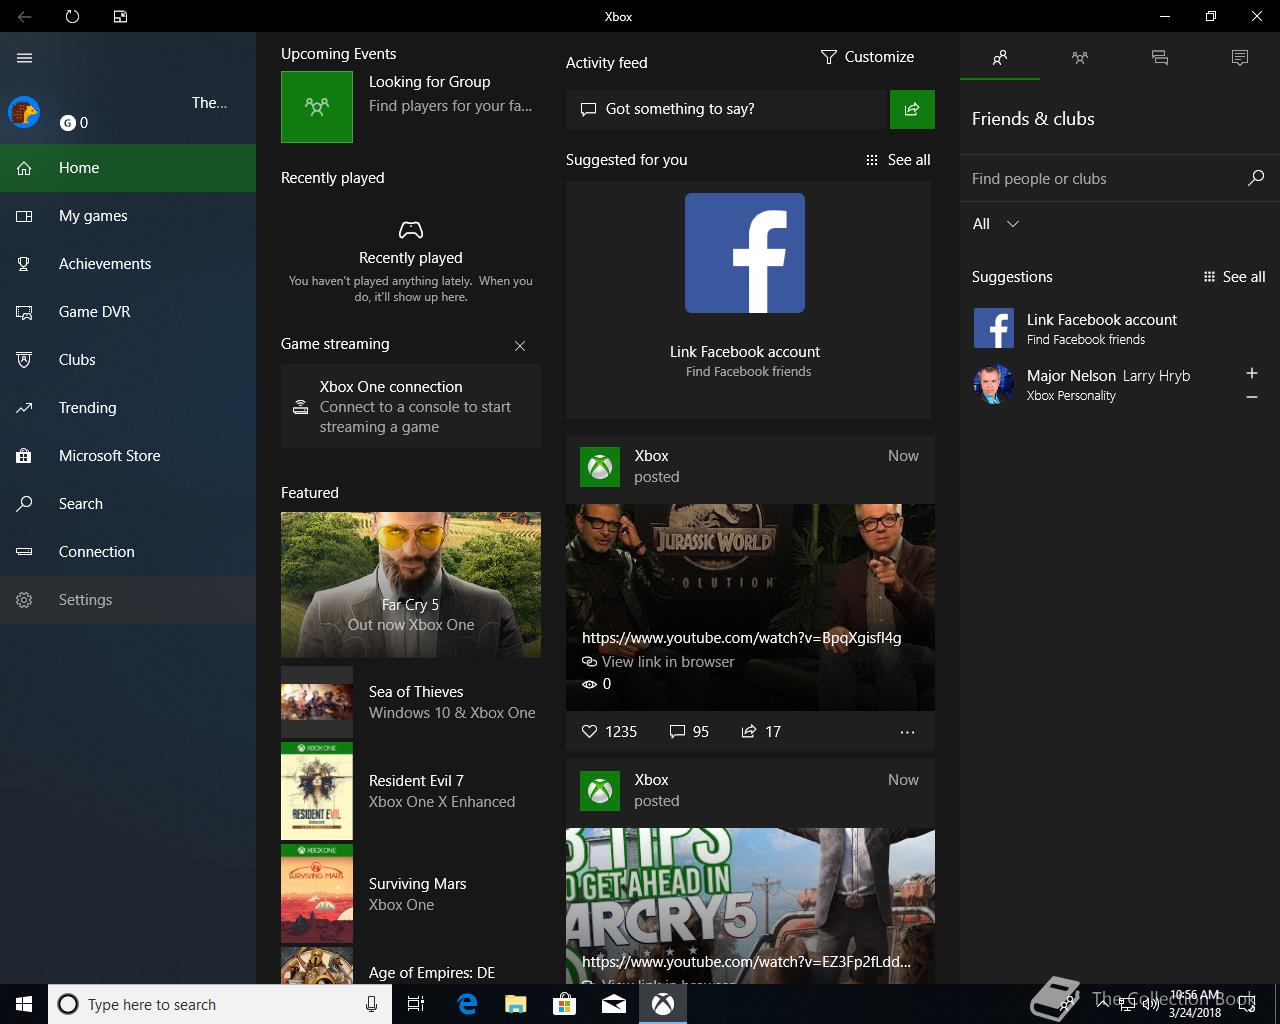Share the post with 17 shares
The width and height of the screenshot is (1280, 1024).
pyautogui.click(x=761, y=732)
